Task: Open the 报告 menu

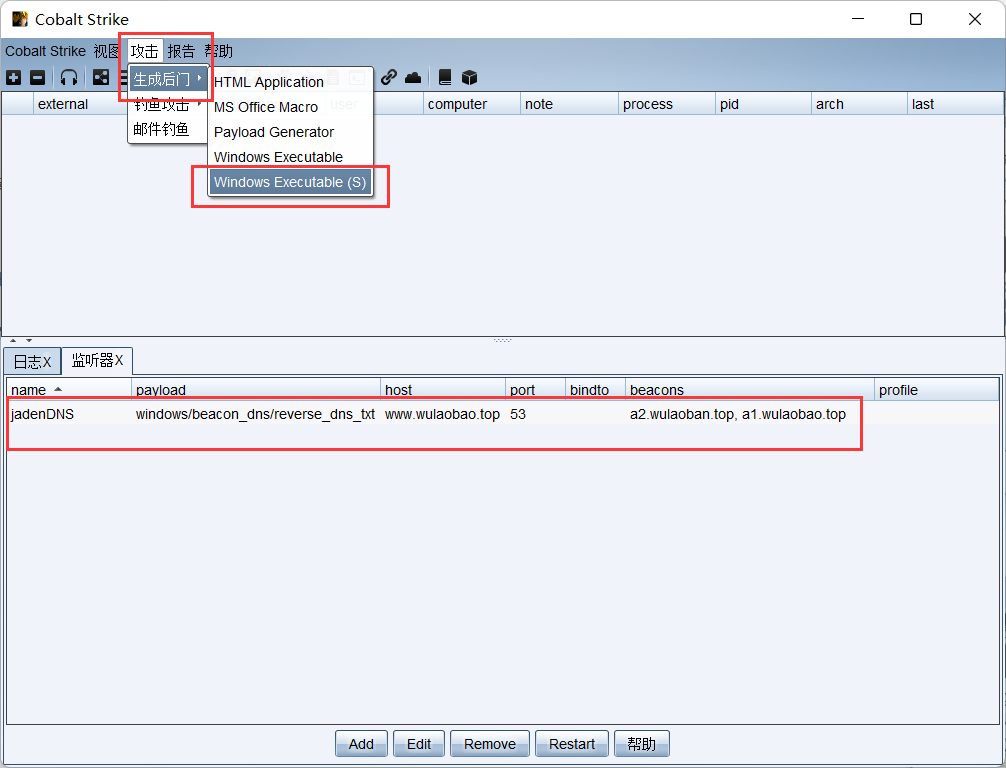Action: pyautogui.click(x=181, y=51)
